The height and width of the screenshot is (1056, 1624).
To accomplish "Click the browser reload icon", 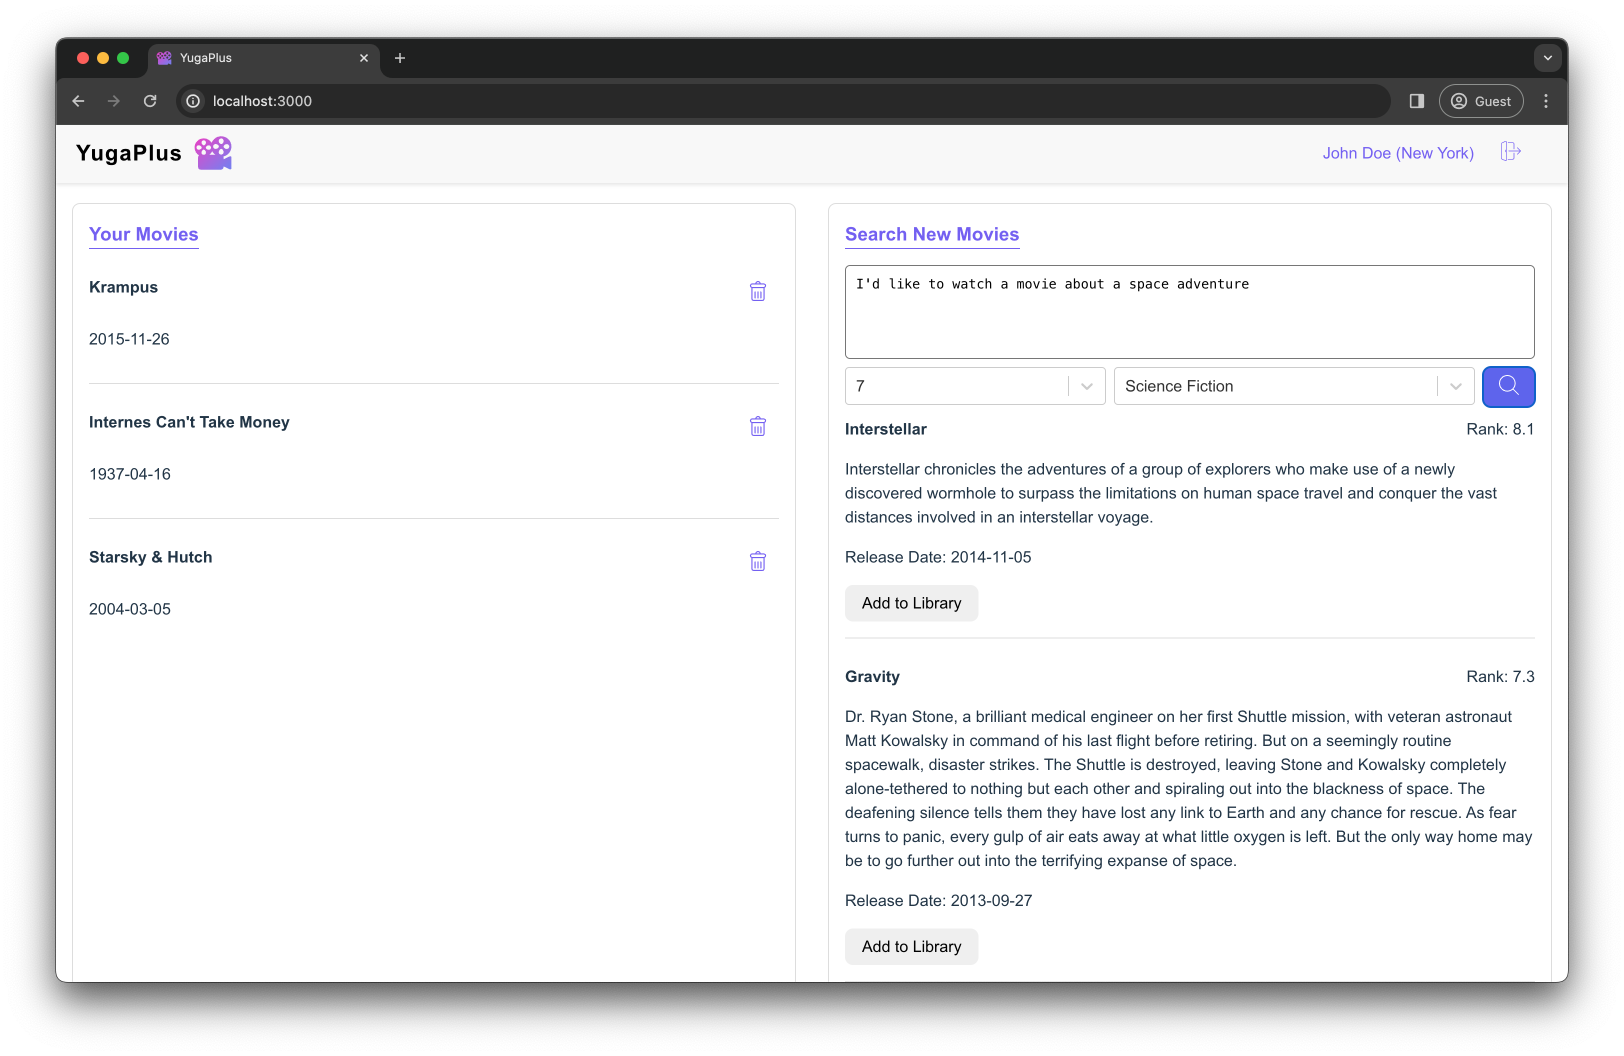I will [150, 101].
